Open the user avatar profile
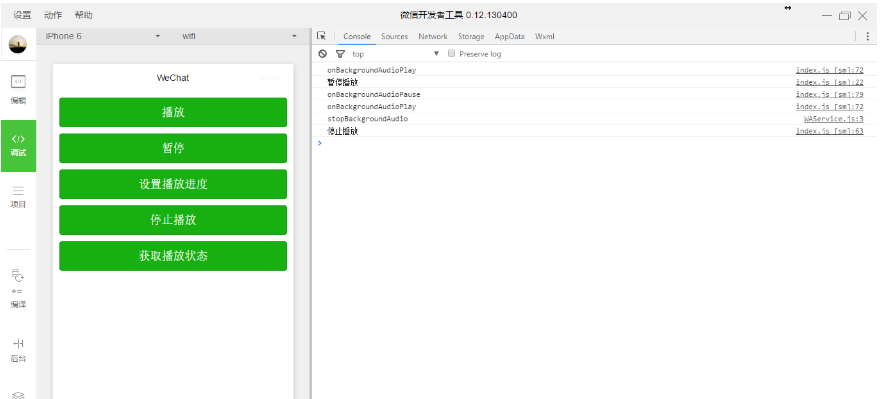The width and height of the screenshot is (886, 399). (18, 44)
